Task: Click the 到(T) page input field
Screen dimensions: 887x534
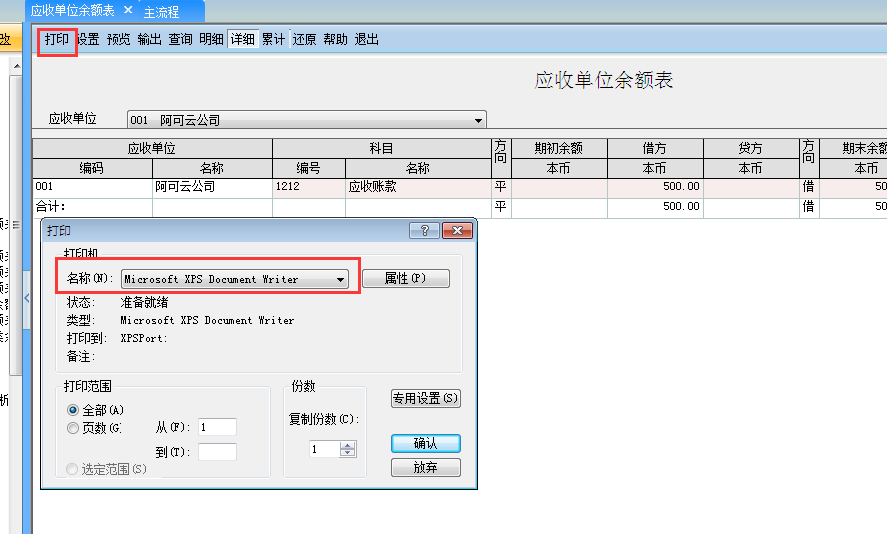Action: (217, 452)
